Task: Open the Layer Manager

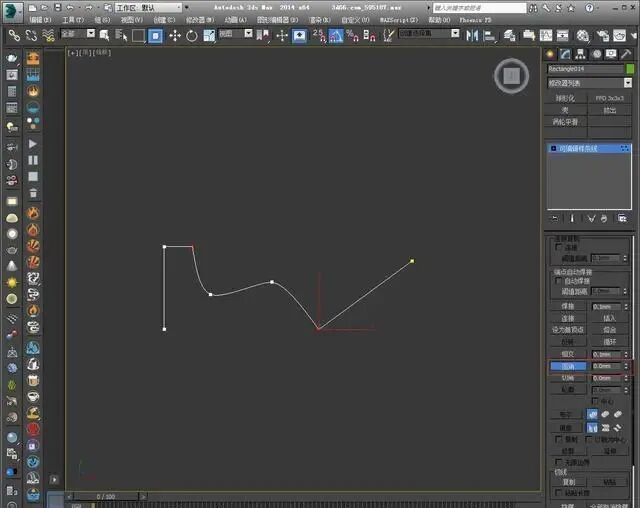Action: pos(509,36)
